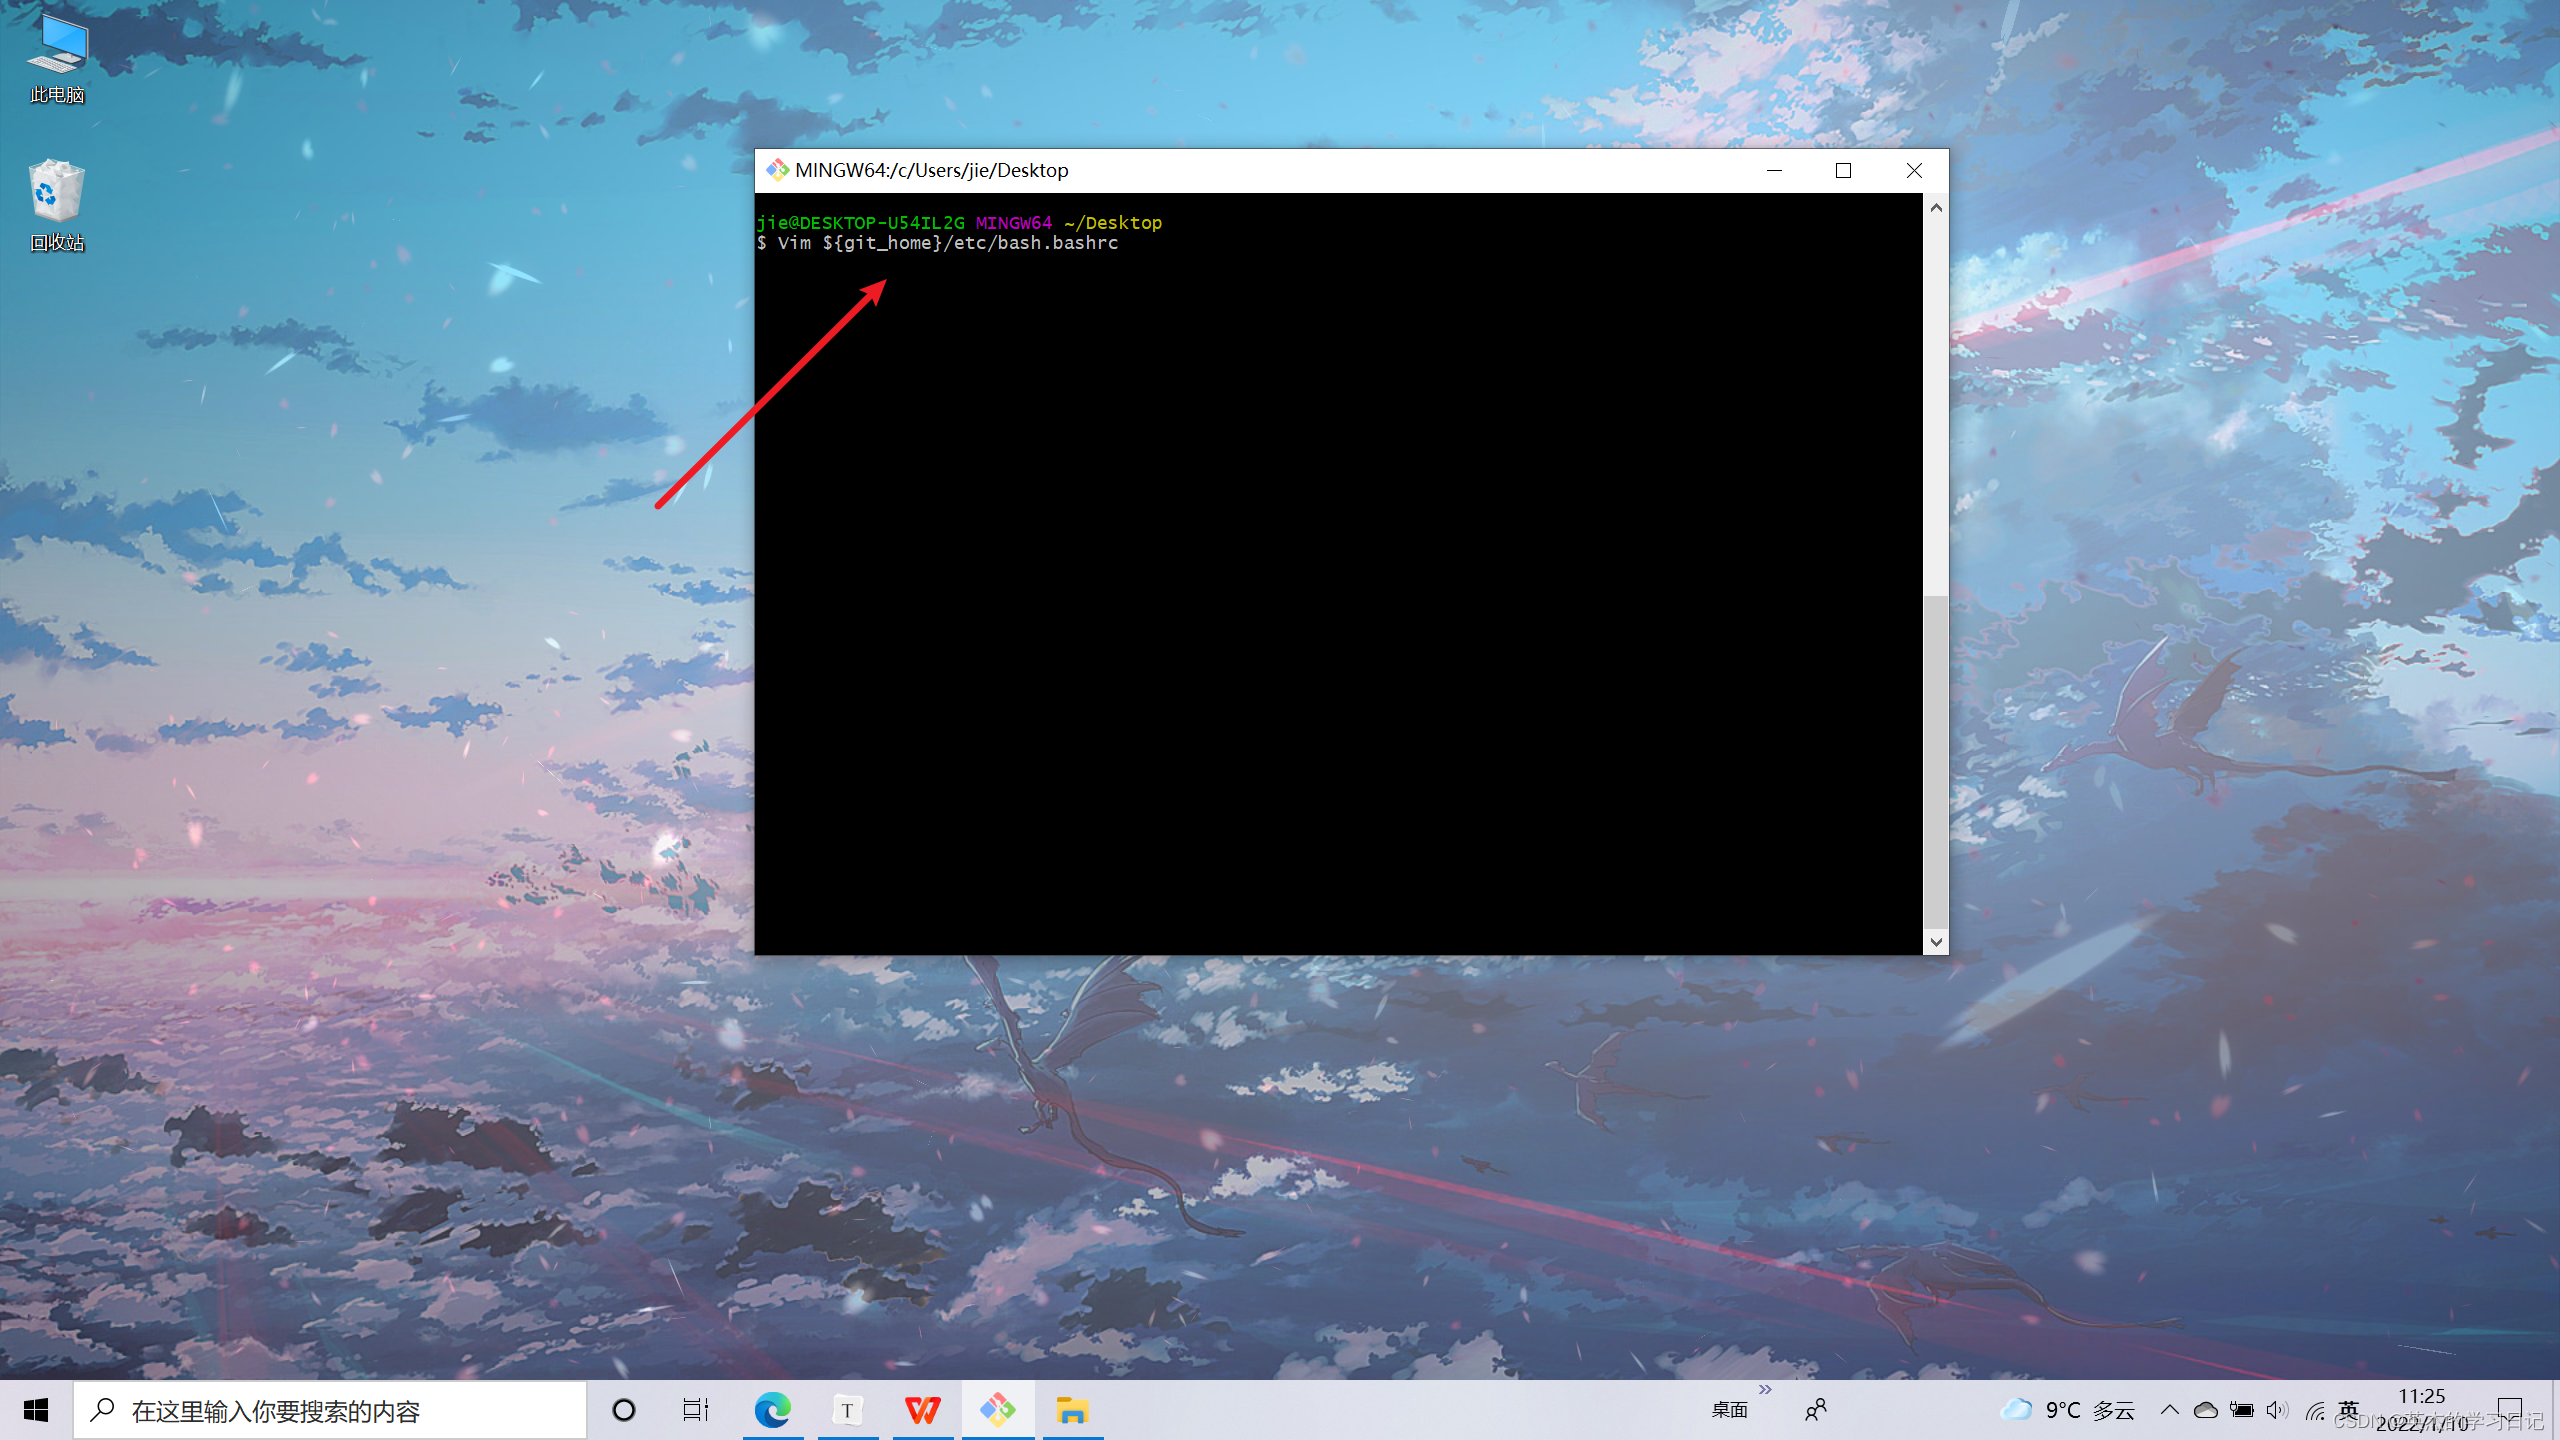Open the battery status tray icon
Screen dimensions: 2560x1440
[2241, 1410]
